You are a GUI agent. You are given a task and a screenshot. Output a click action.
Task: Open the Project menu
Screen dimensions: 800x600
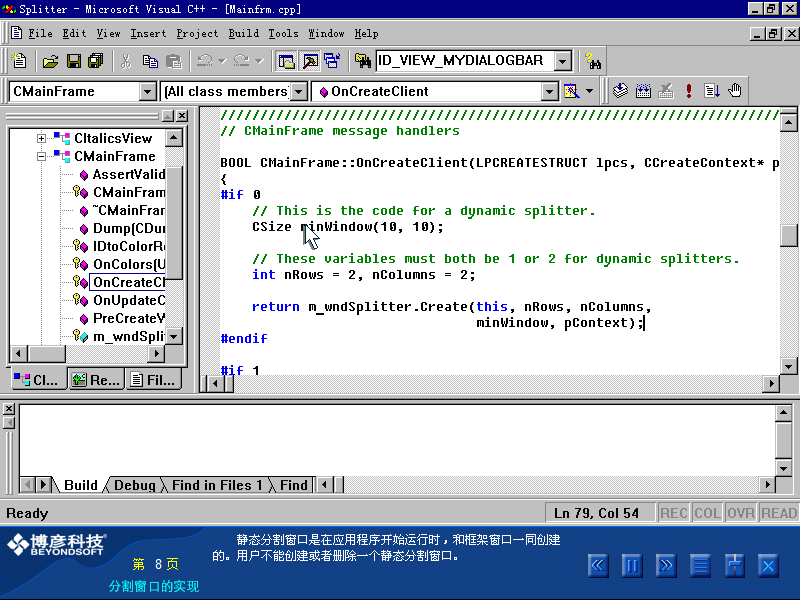(x=197, y=33)
